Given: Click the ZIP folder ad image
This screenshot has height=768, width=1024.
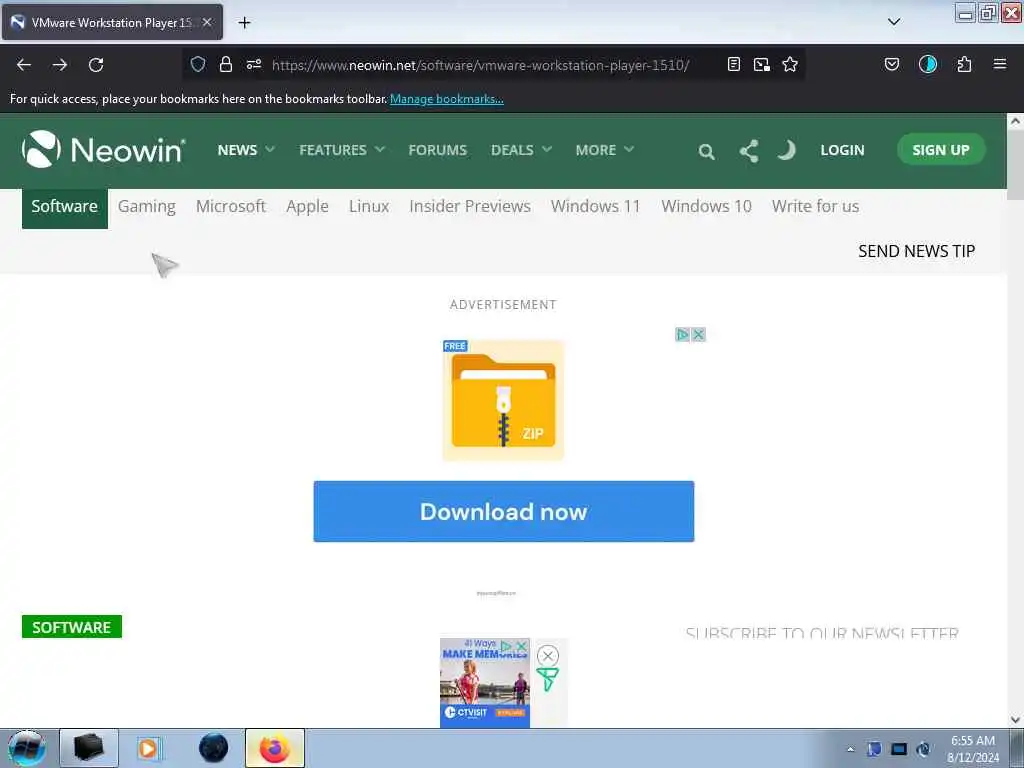Looking at the screenshot, I should (x=503, y=400).
